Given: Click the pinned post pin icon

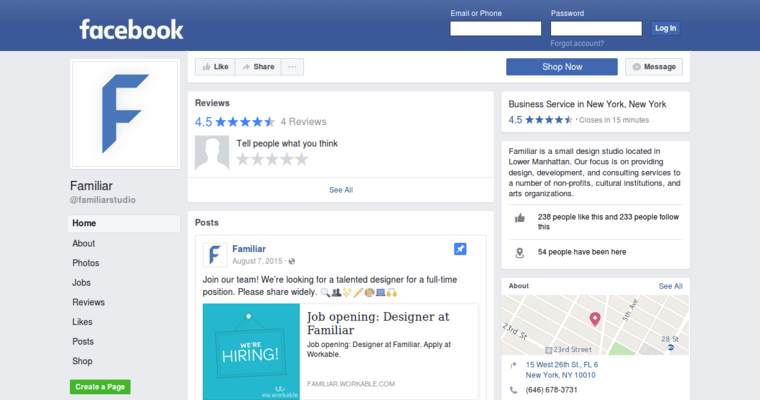Looking at the screenshot, I should [x=460, y=249].
